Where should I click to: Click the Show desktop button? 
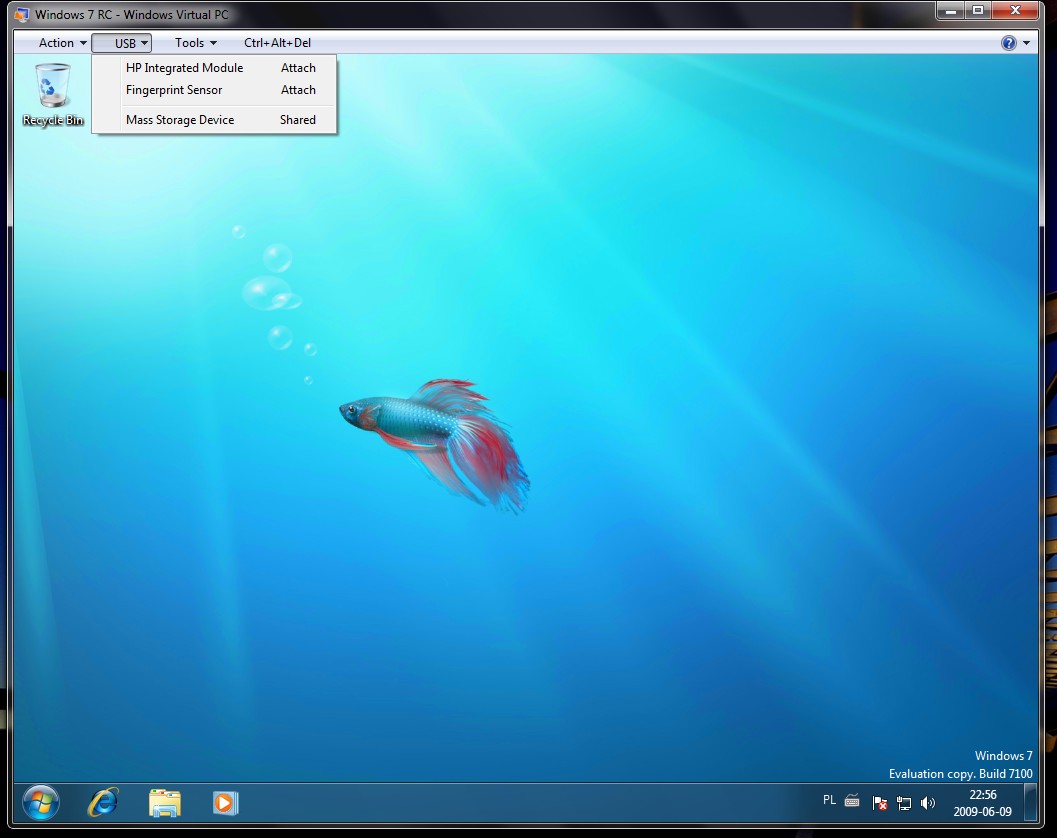pyautogui.click(x=1030, y=802)
